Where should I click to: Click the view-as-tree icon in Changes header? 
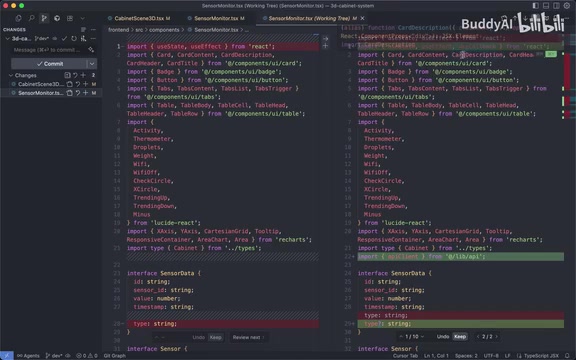[x=83, y=29]
